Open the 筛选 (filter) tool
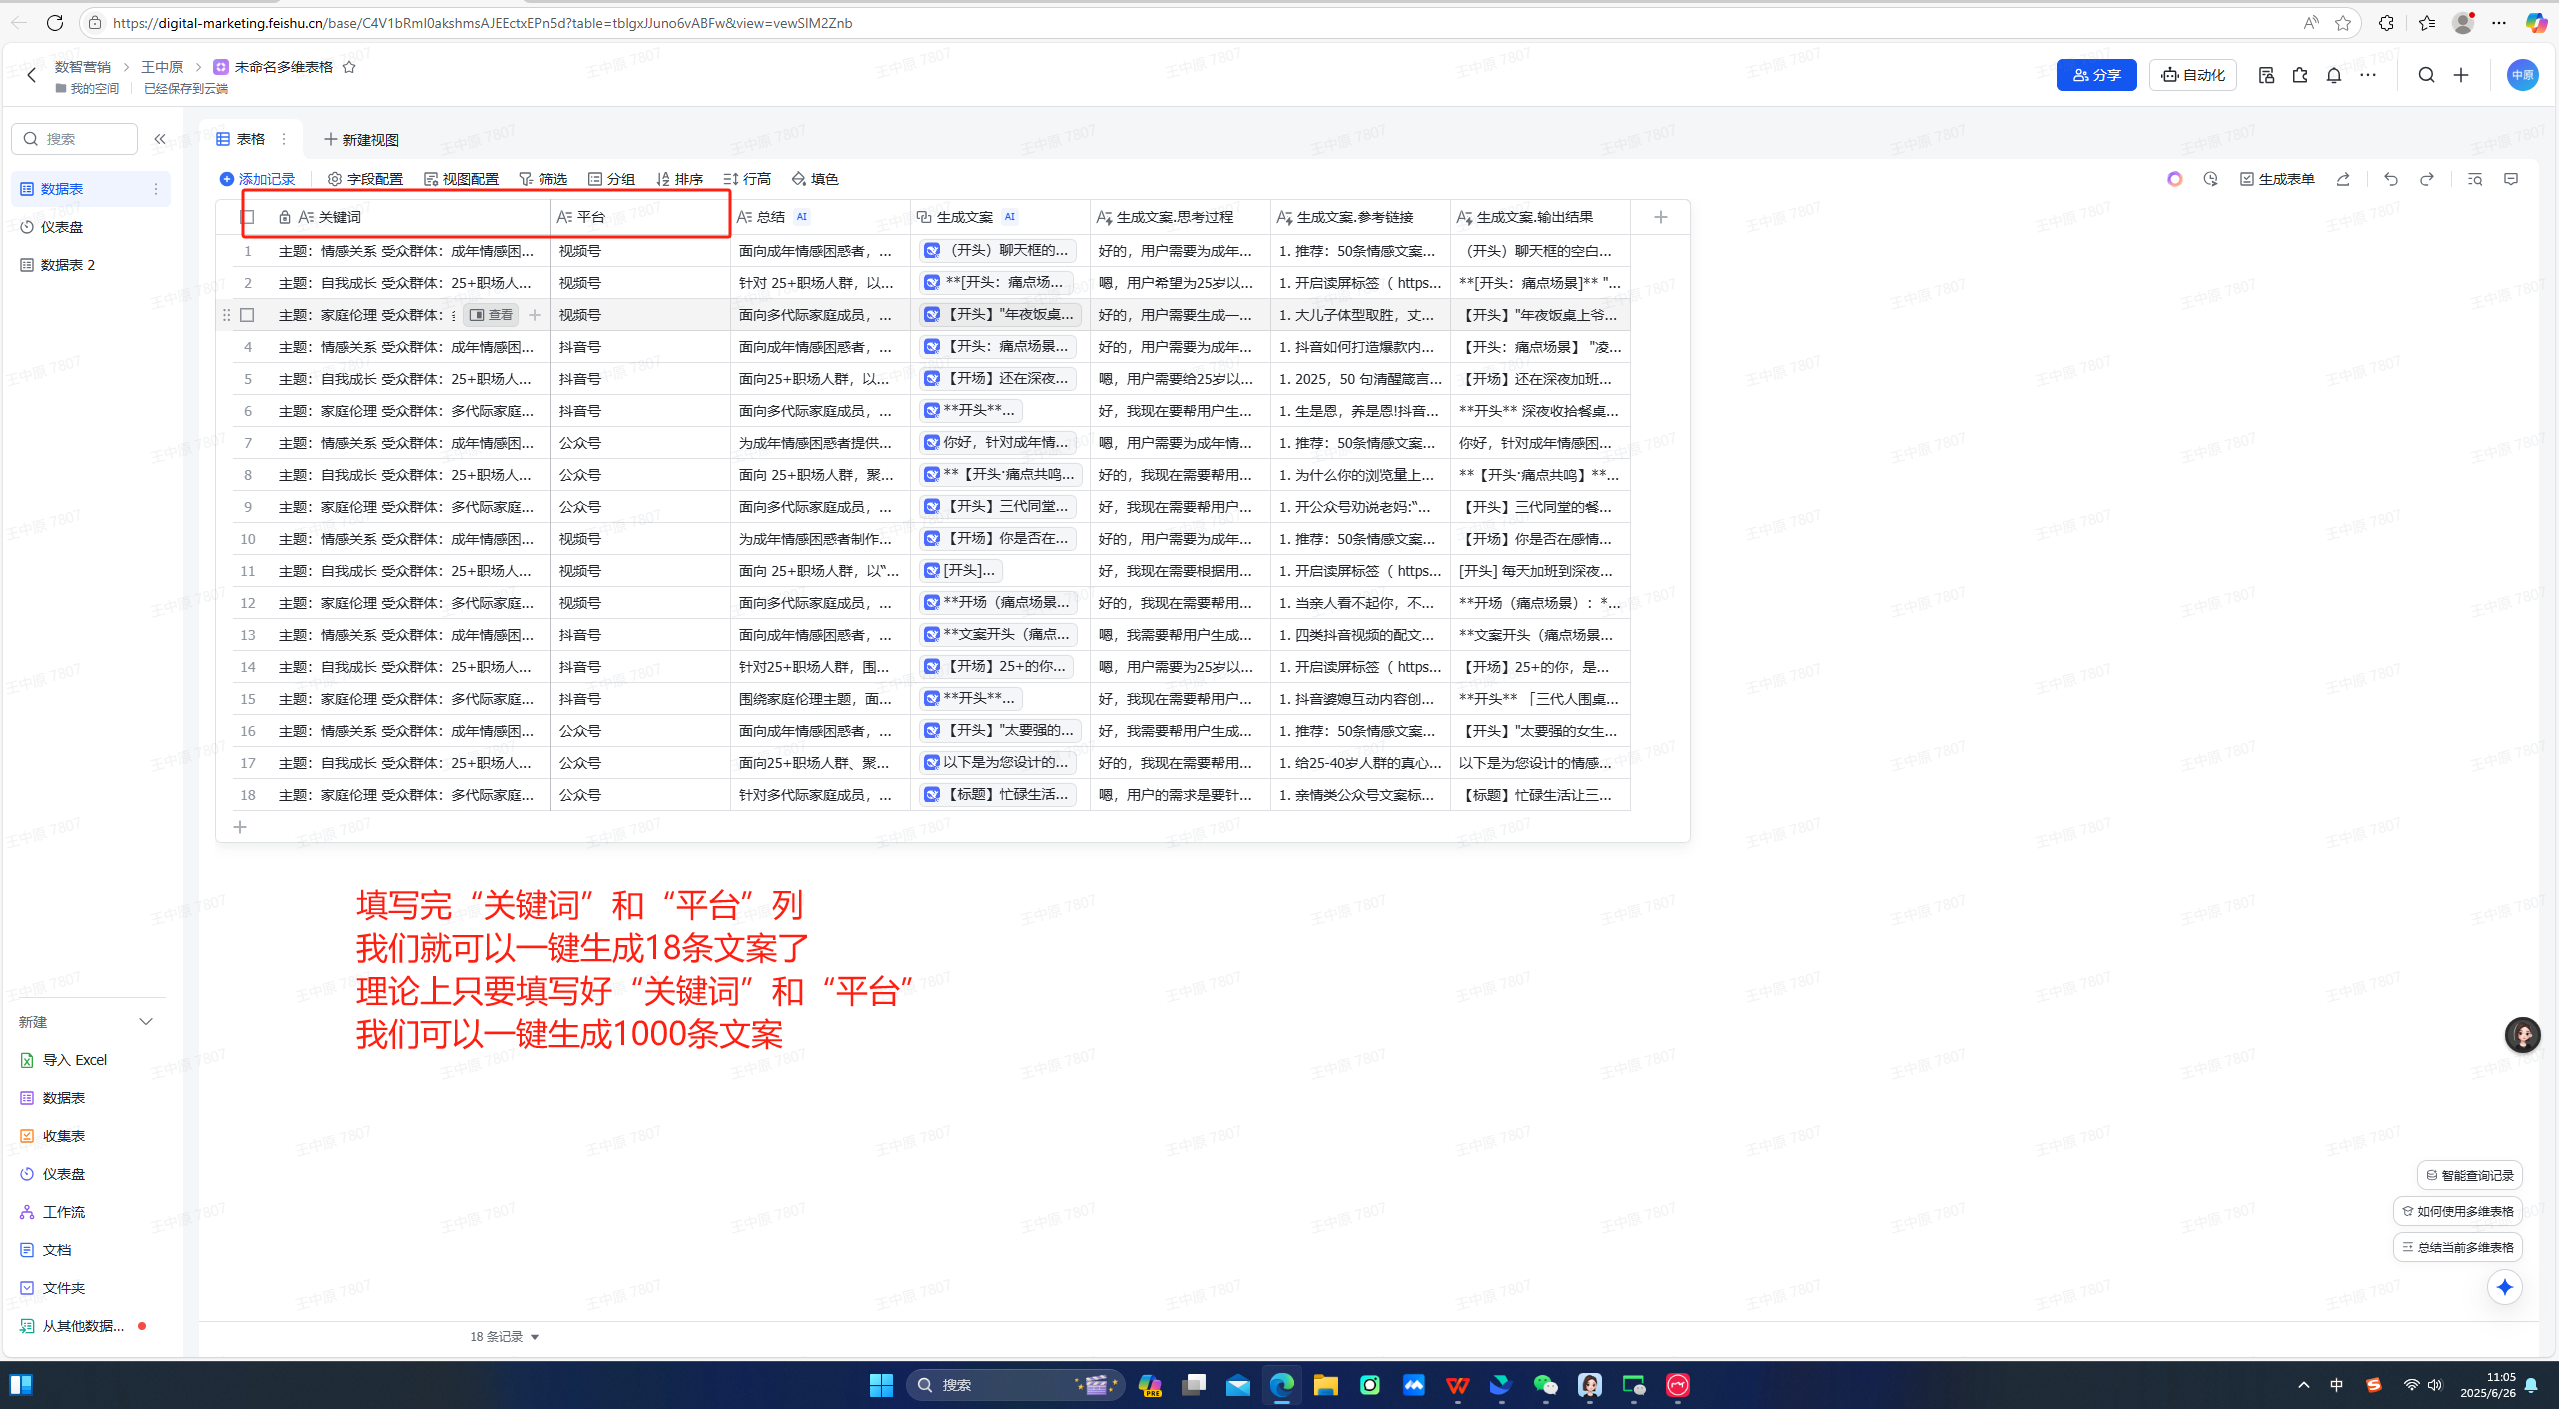This screenshot has width=2559, height=1409. point(545,178)
